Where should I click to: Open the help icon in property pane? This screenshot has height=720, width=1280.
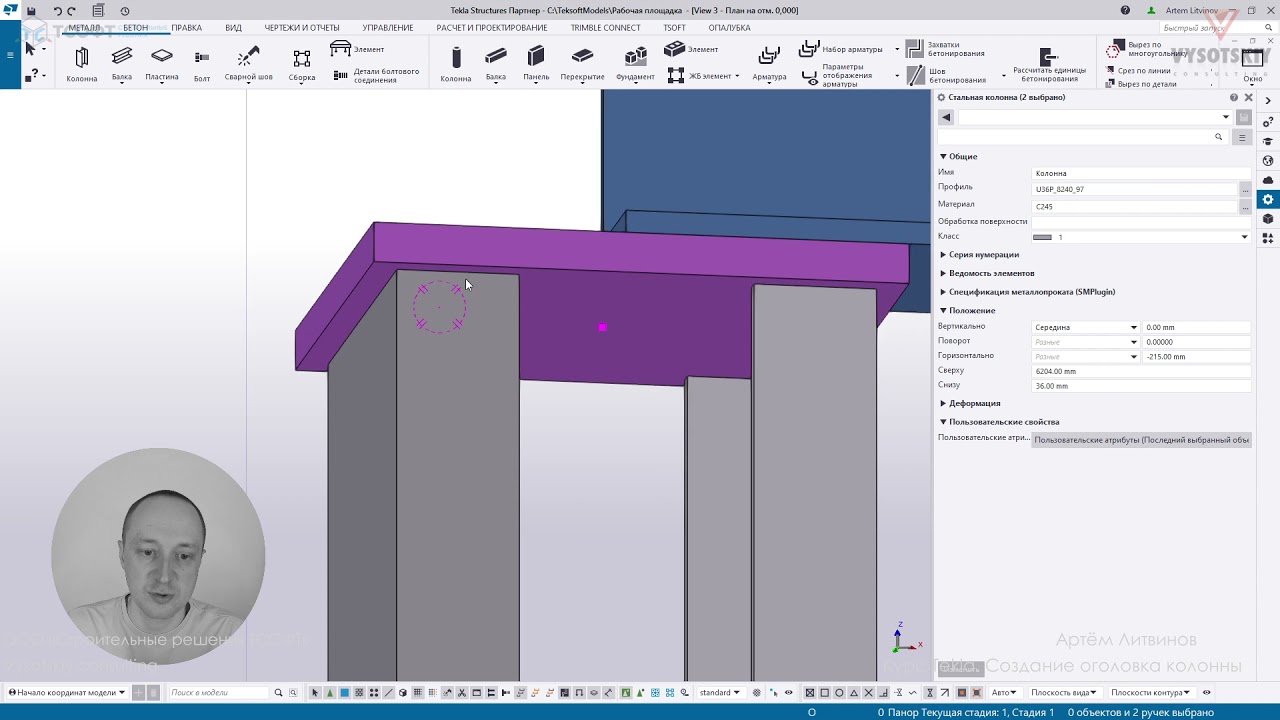tap(1234, 97)
